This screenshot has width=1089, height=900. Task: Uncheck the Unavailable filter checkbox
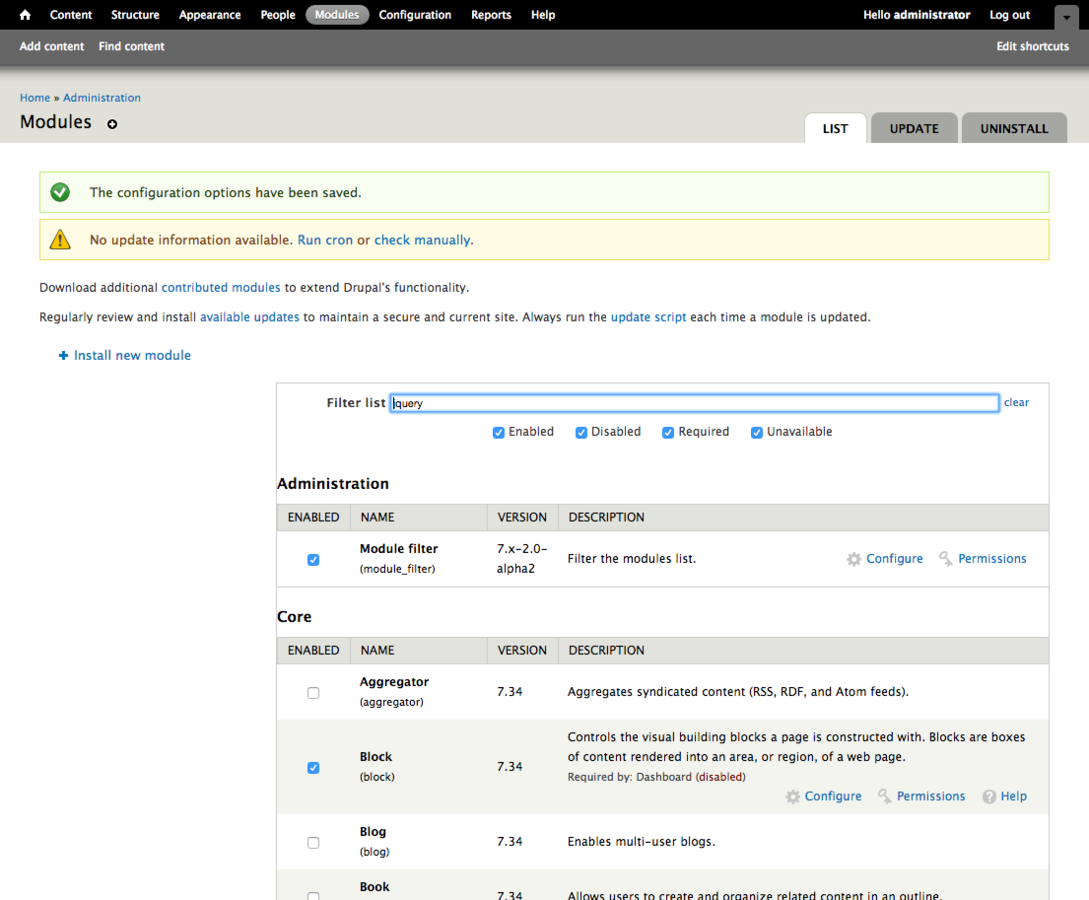757,433
